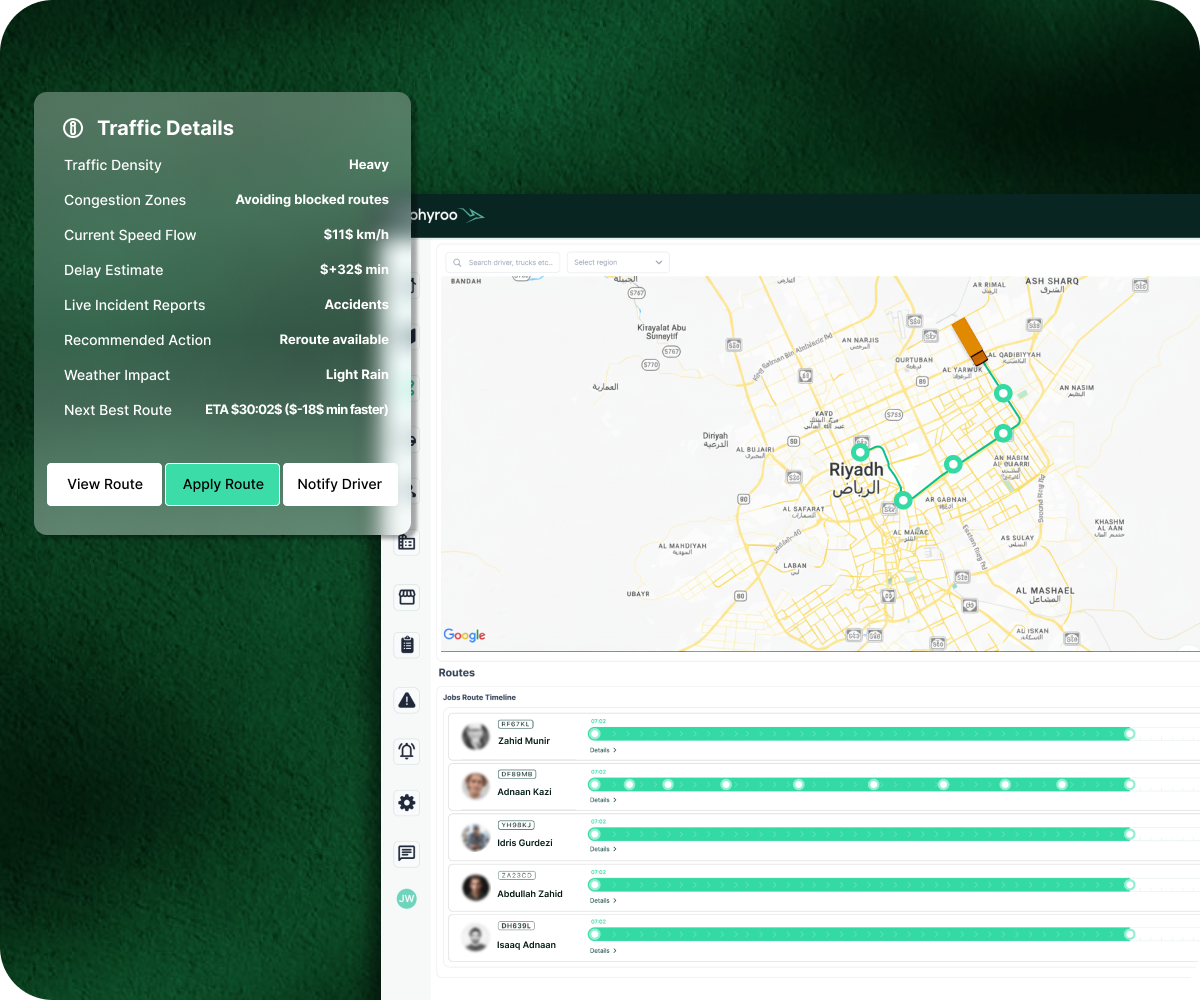The height and width of the screenshot is (1000, 1200).
Task: Select route waypoint nearest the truck
Action: (x=1004, y=394)
